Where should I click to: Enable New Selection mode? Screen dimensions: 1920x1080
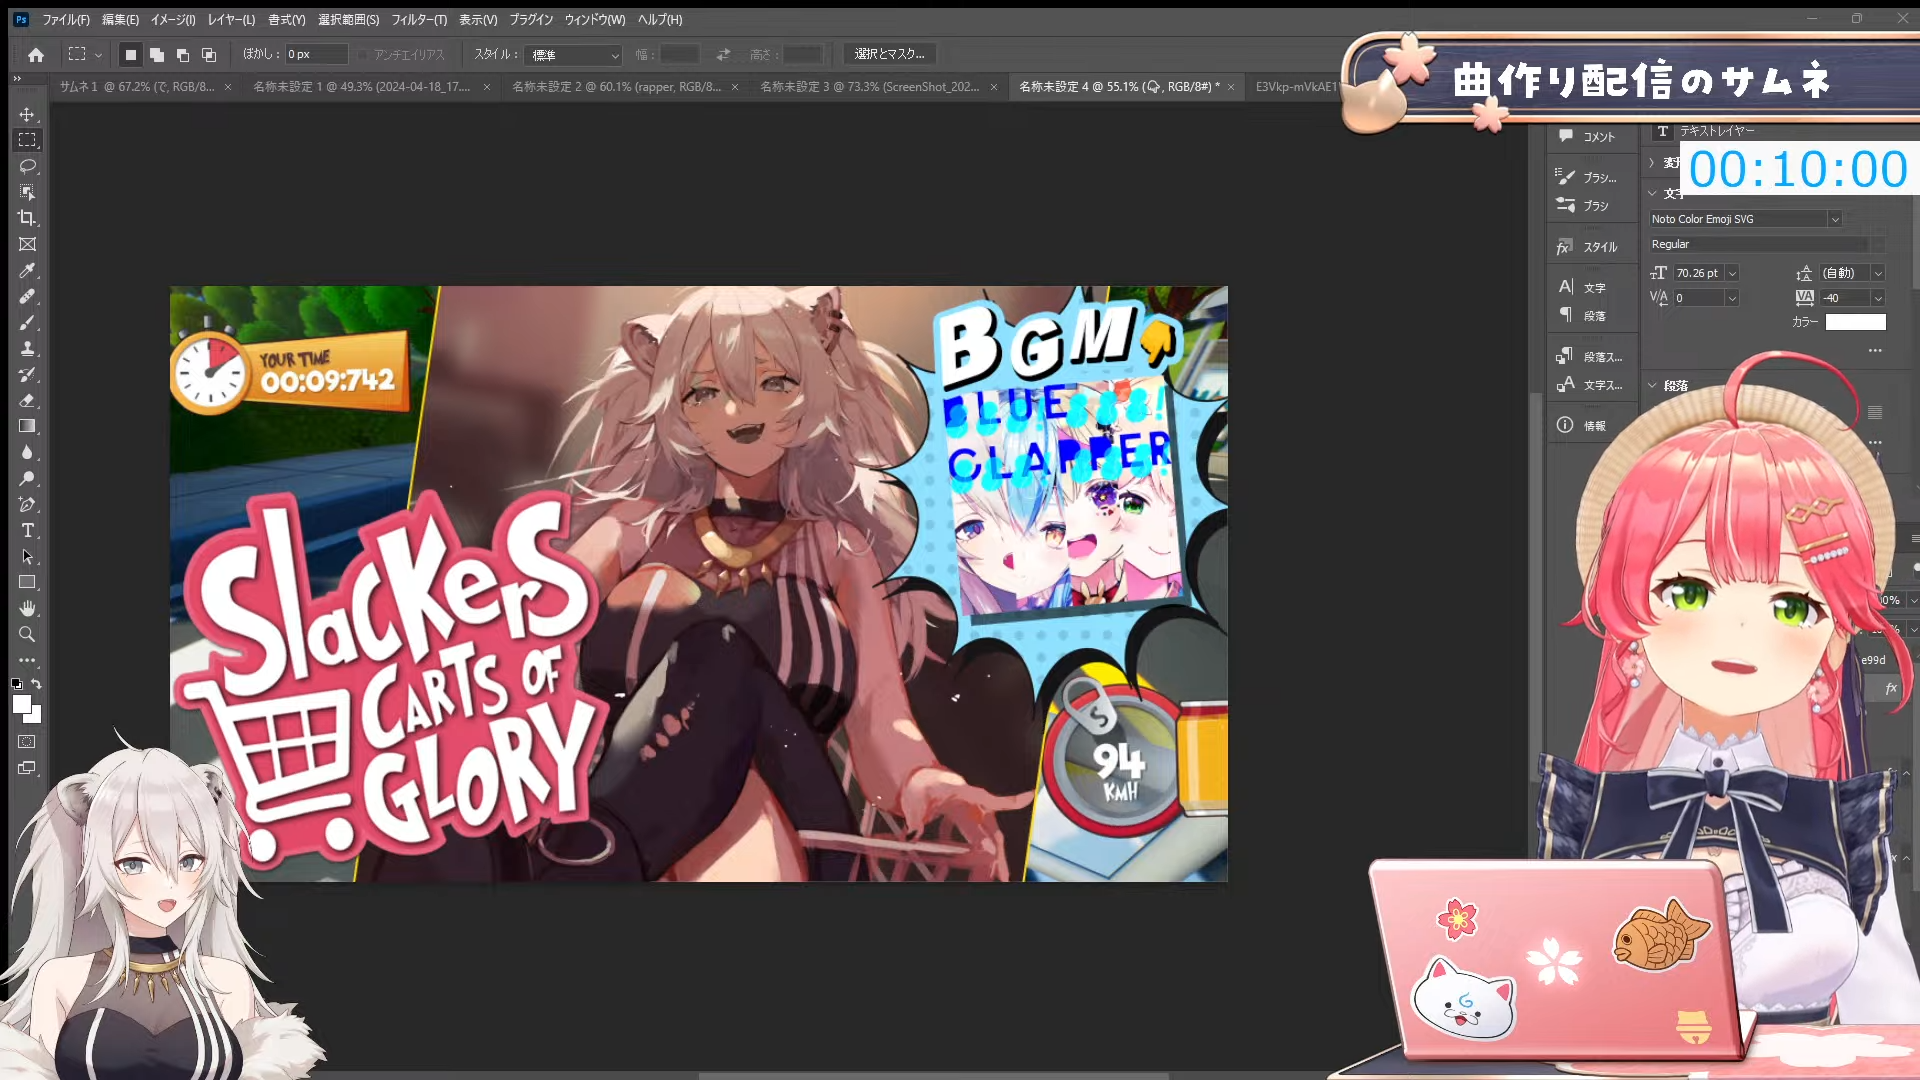click(x=130, y=55)
